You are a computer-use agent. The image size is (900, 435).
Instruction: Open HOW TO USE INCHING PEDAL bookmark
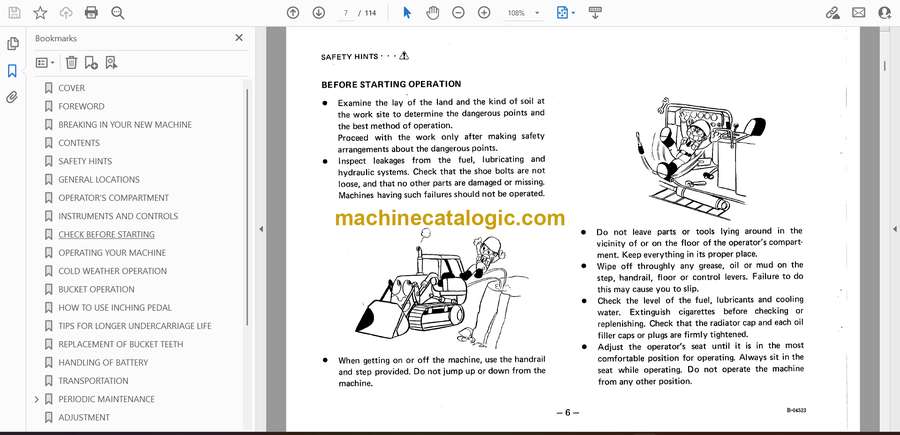(x=115, y=308)
